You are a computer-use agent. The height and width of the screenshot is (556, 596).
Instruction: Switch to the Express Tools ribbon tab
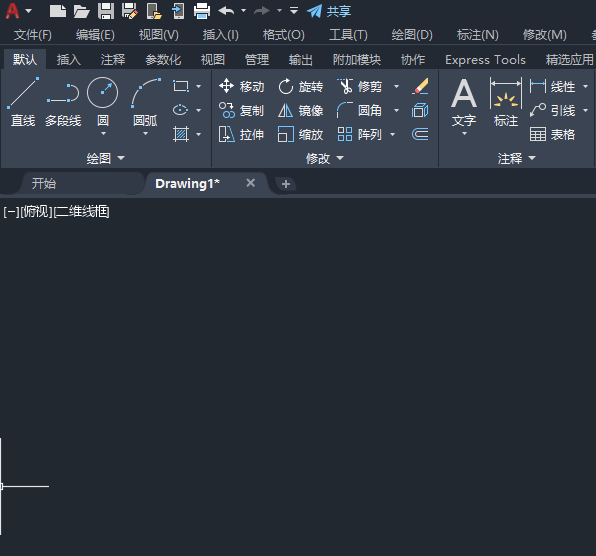tap(485, 60)
